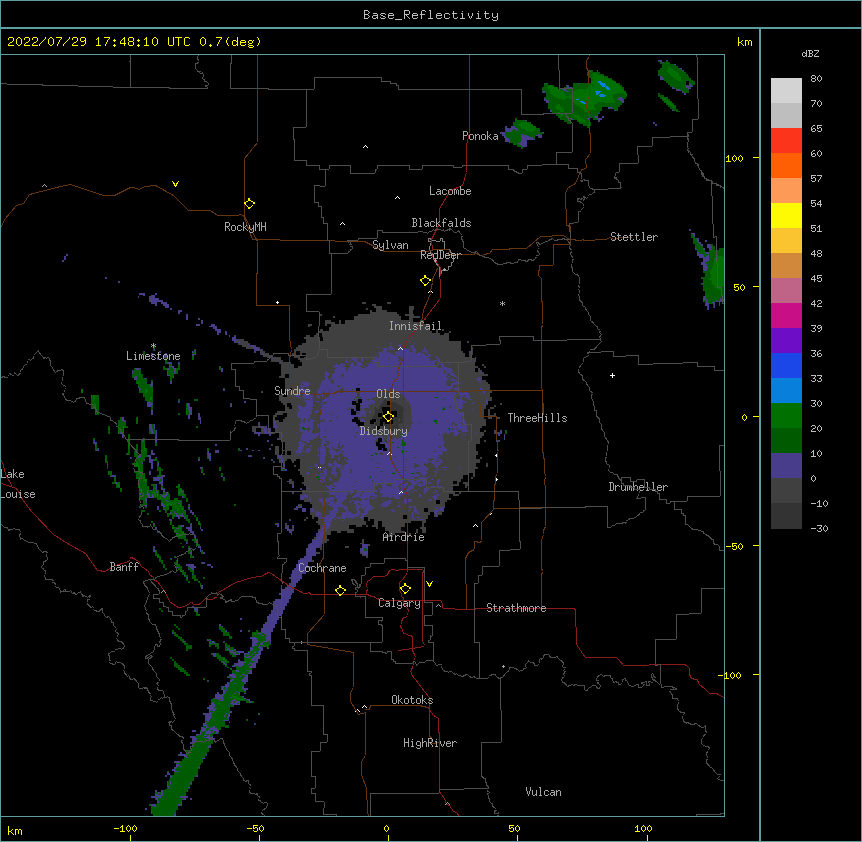Click the HighRiver label
Viewport: 862px width, 842px height.
coord(430,743)
